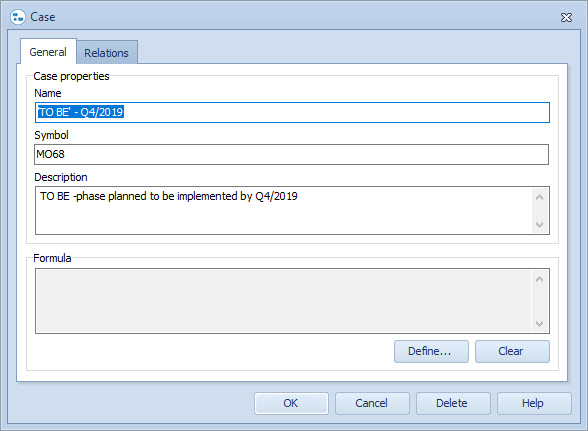This screenshot has width=588, height=431.
Task: Click inside the Description text area
Action: [284, 210]
